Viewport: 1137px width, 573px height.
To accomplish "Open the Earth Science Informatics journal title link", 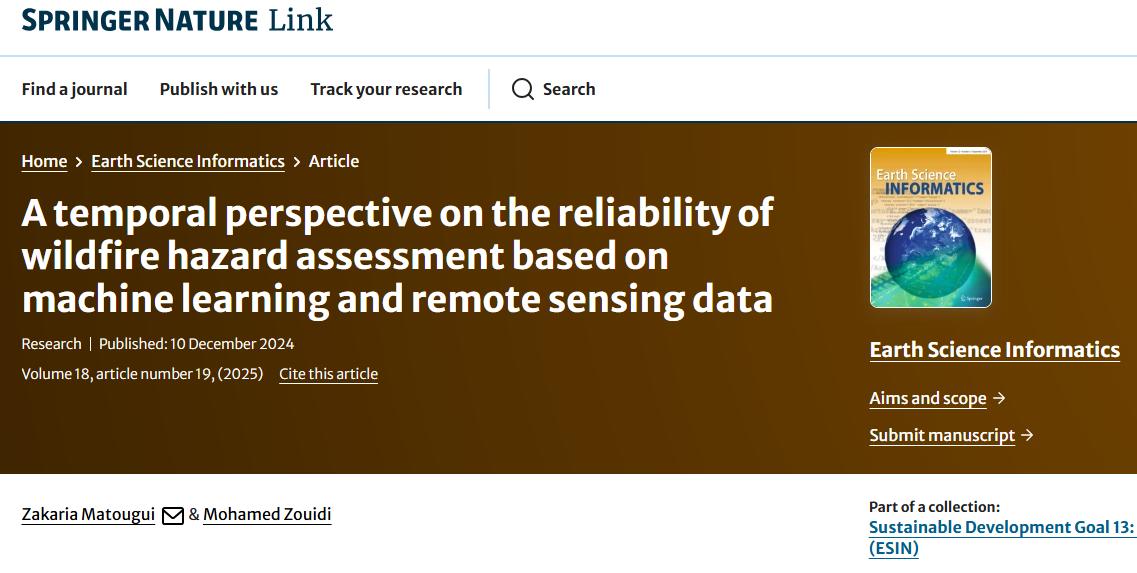I will pos(994,350).
